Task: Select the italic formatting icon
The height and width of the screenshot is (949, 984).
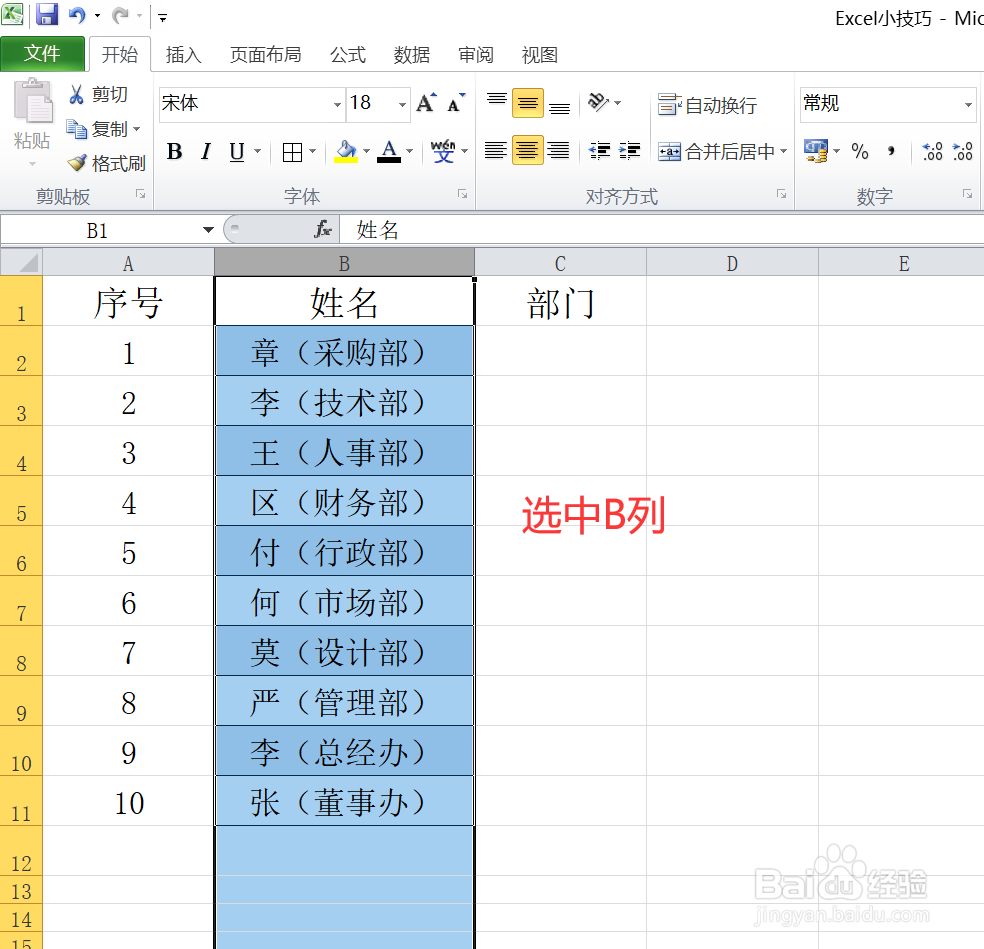Action: 206,151
